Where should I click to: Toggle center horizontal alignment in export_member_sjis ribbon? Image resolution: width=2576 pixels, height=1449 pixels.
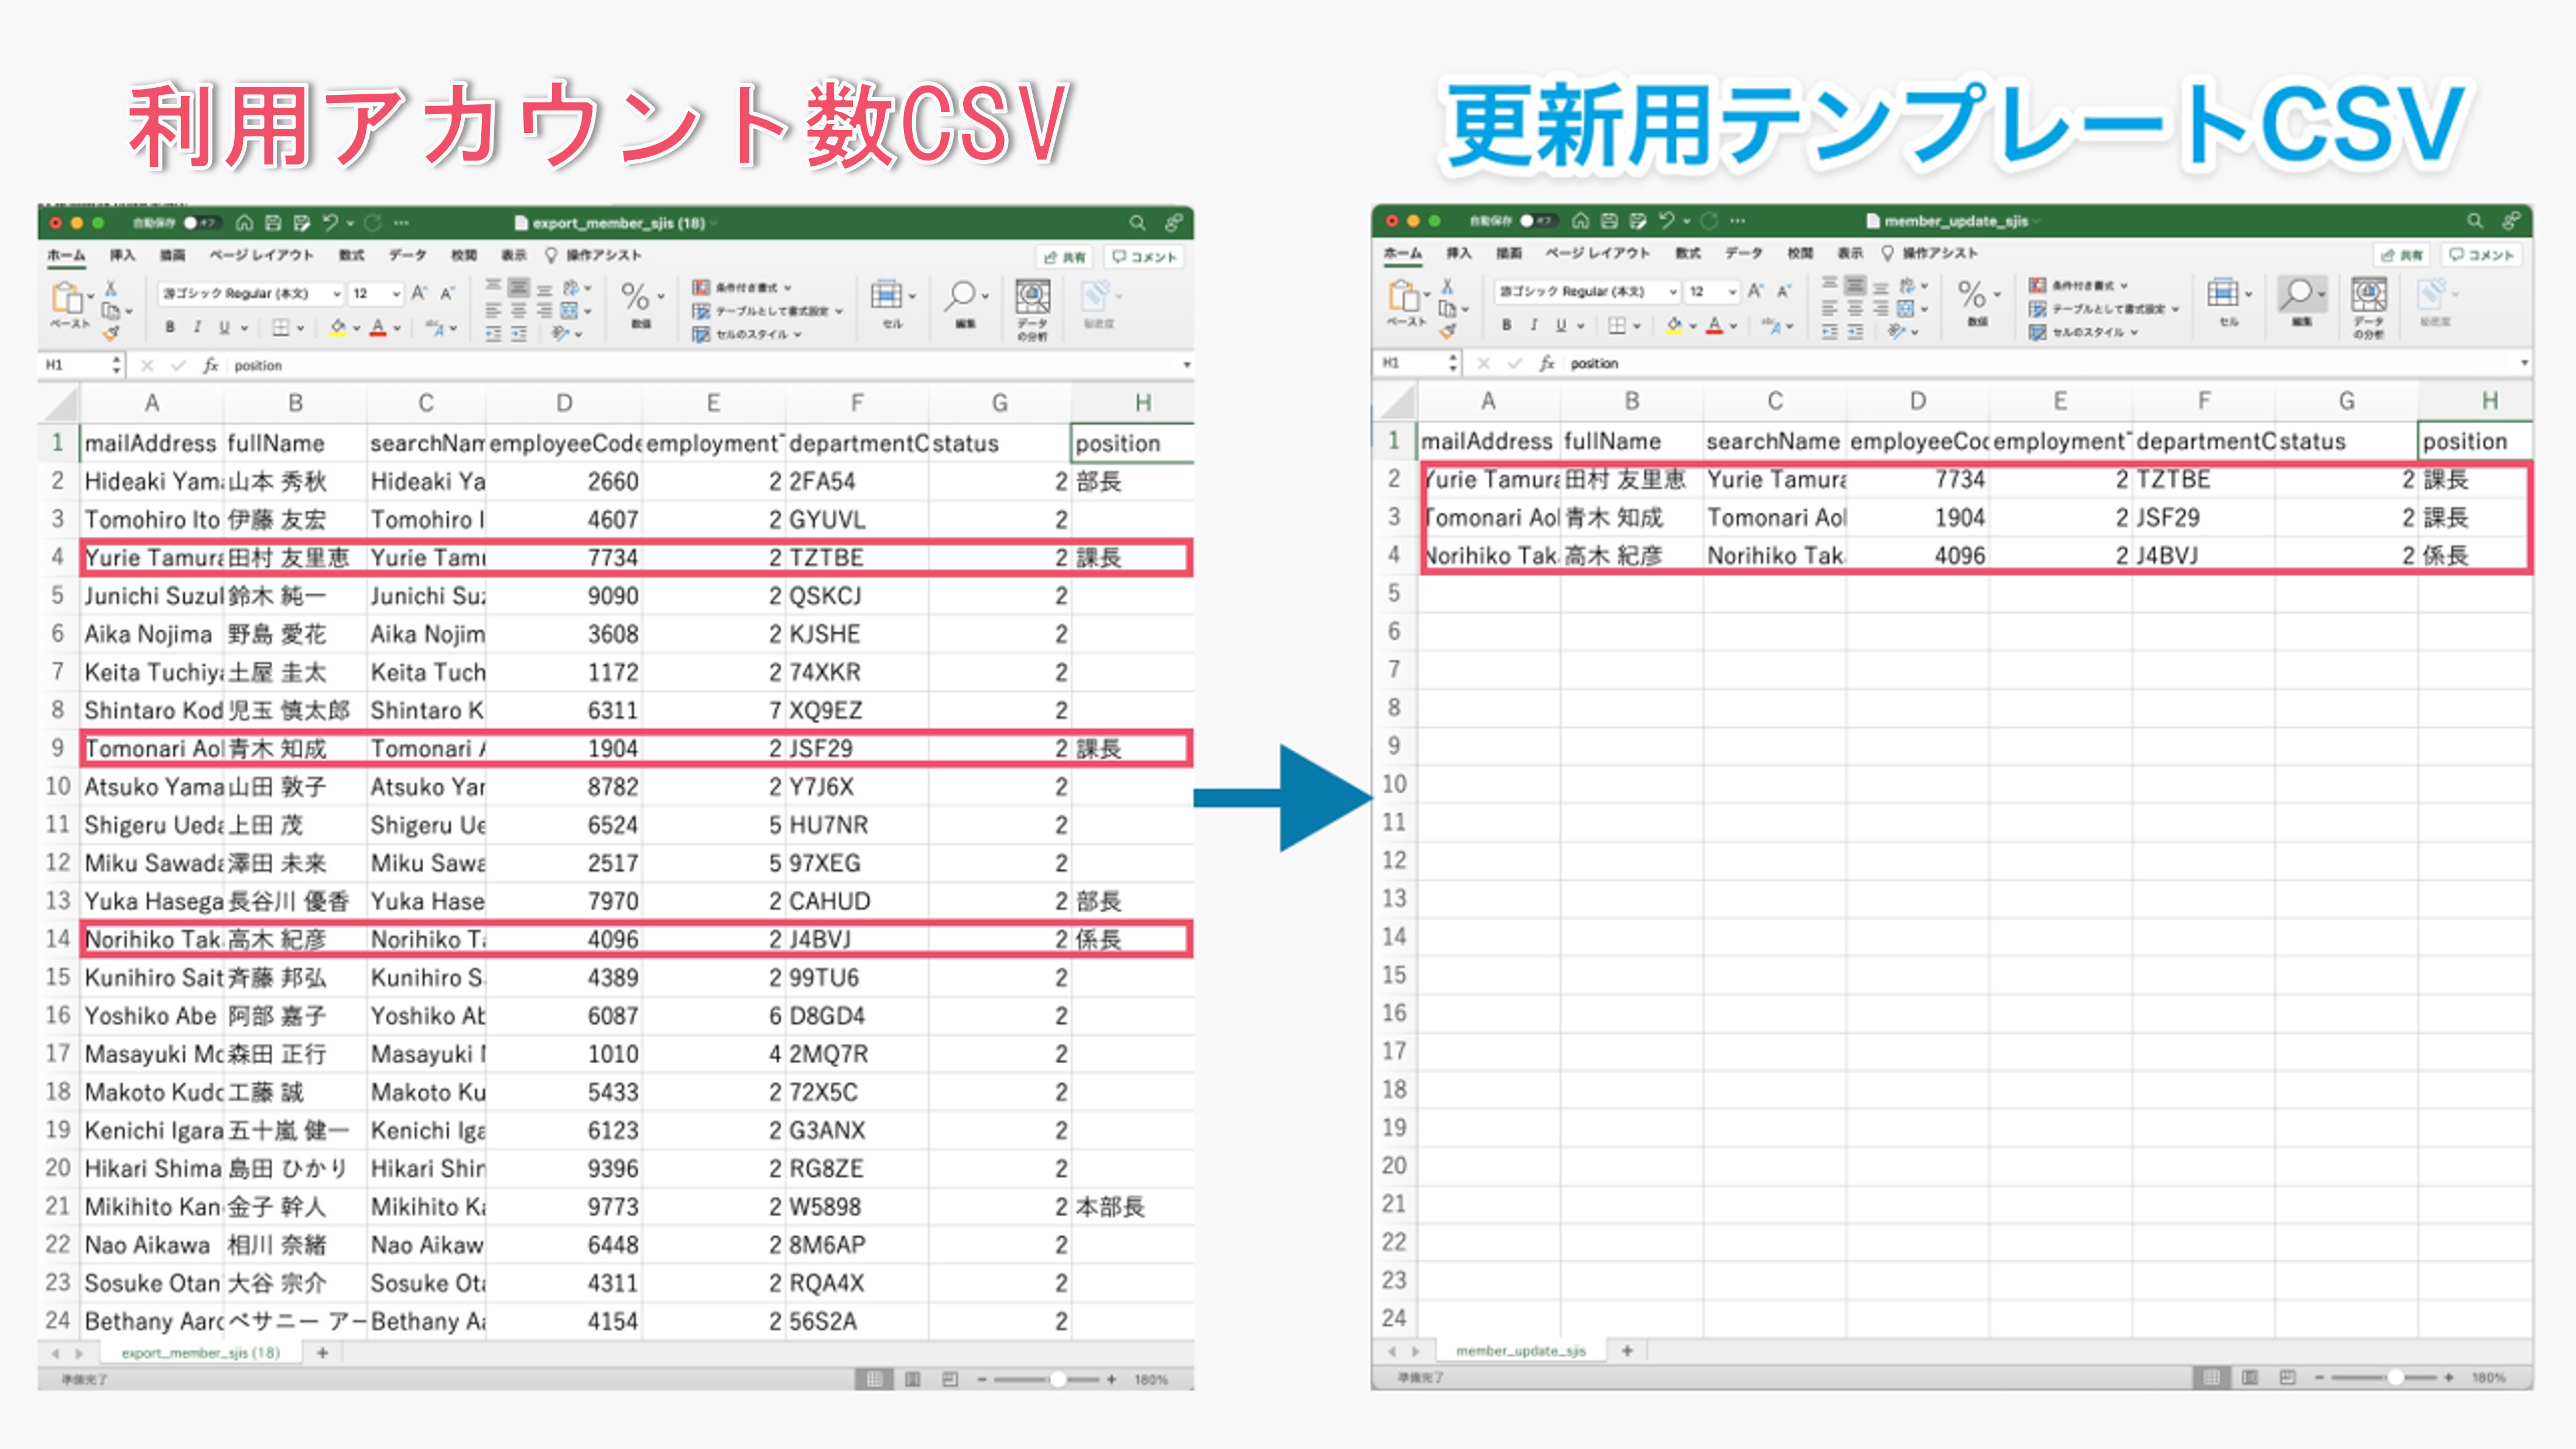518,311
